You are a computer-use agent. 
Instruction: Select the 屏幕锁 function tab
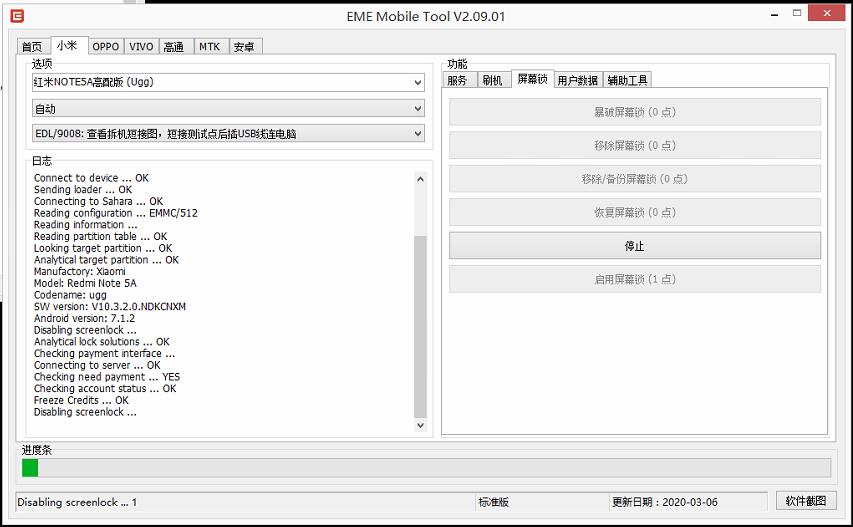[532, 79]
